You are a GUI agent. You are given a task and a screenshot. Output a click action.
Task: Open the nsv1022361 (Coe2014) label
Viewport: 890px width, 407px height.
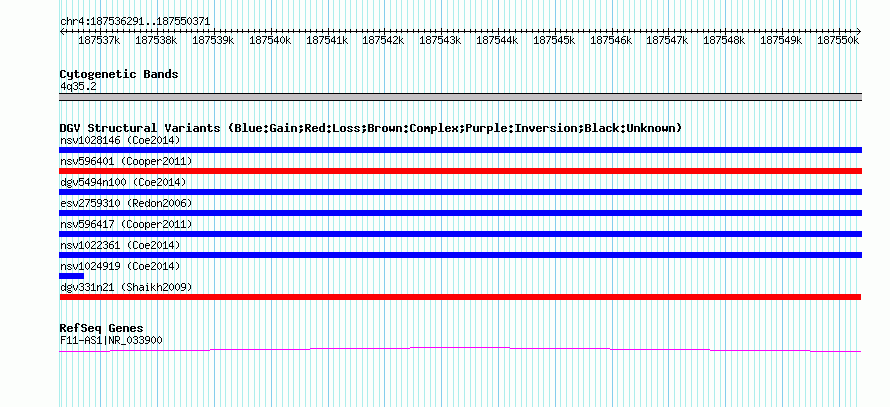coord(120,245)
